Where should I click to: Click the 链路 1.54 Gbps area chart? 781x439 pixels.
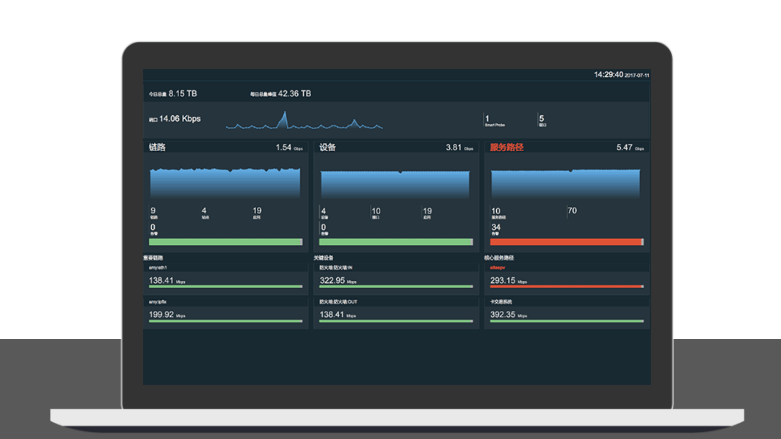[225, 182]
